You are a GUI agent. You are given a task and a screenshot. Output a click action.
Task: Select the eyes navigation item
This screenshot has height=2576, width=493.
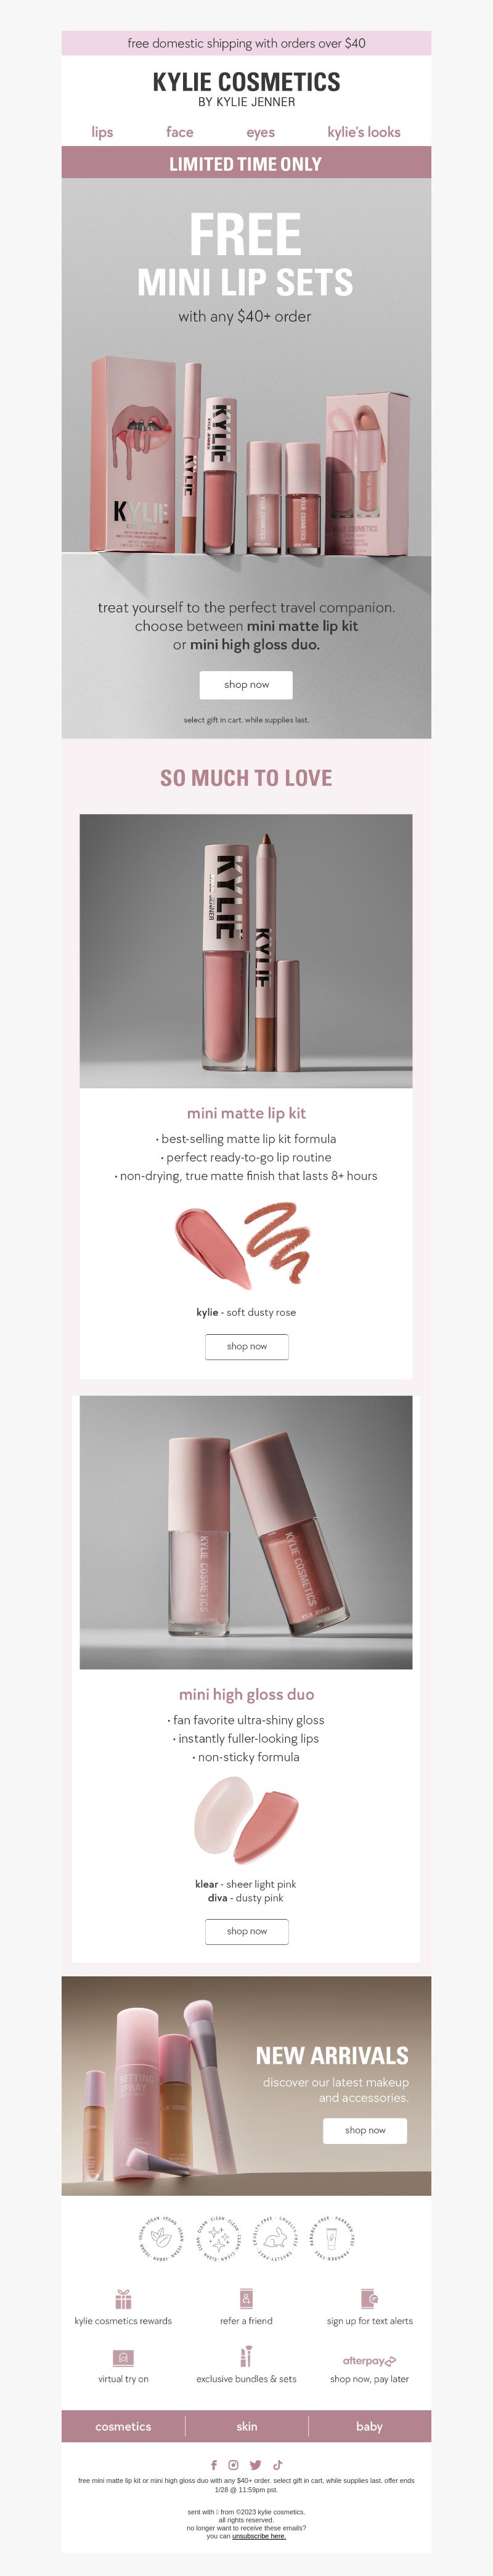260,132
